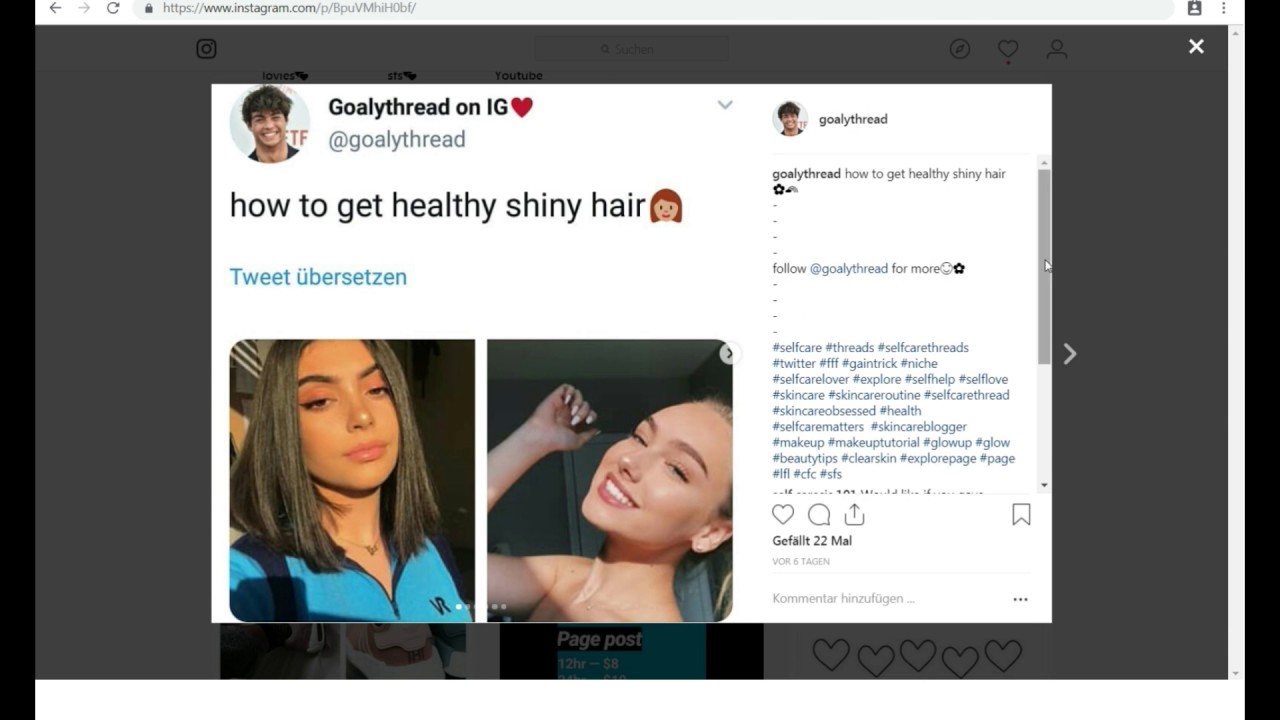
Task: Open the profile person icon
Action: pos(1057,49)
